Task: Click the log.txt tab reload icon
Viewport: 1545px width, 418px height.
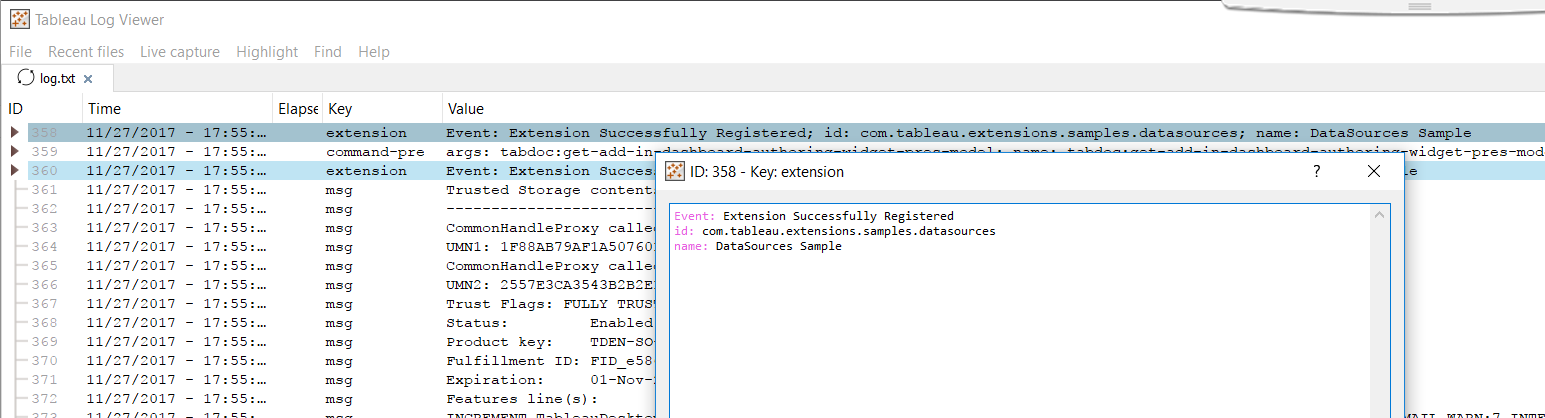Action: click(27, 78)
